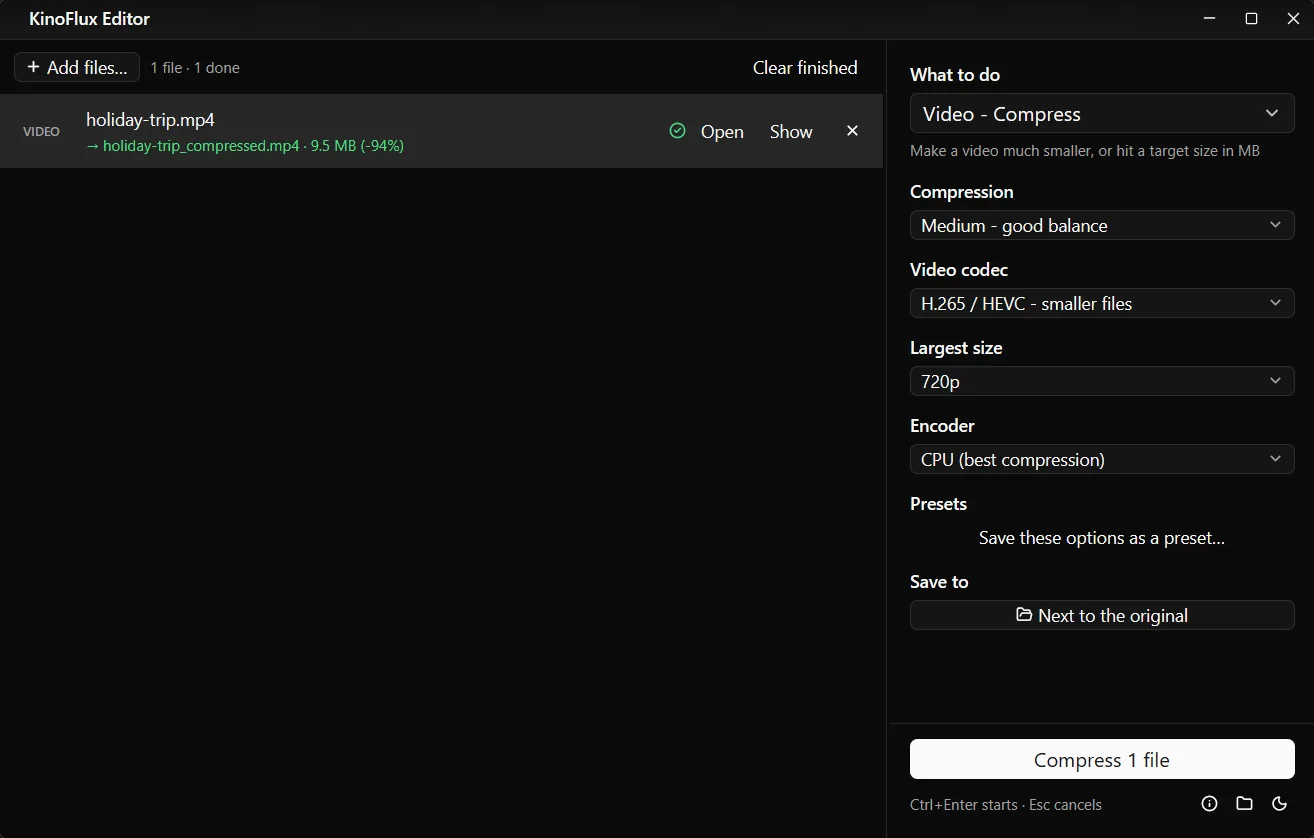Click the "KinoFlux Editor" window title

coord(90,19)
